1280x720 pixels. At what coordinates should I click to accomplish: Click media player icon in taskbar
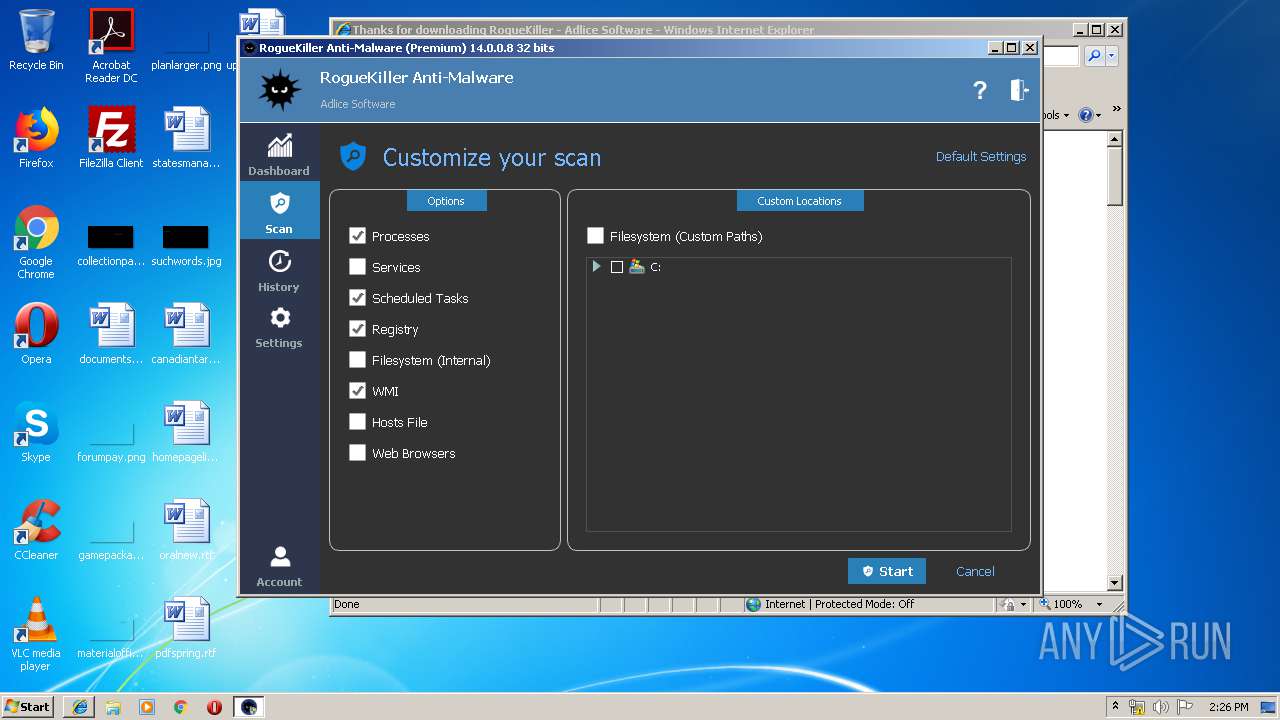pos(147,707)
